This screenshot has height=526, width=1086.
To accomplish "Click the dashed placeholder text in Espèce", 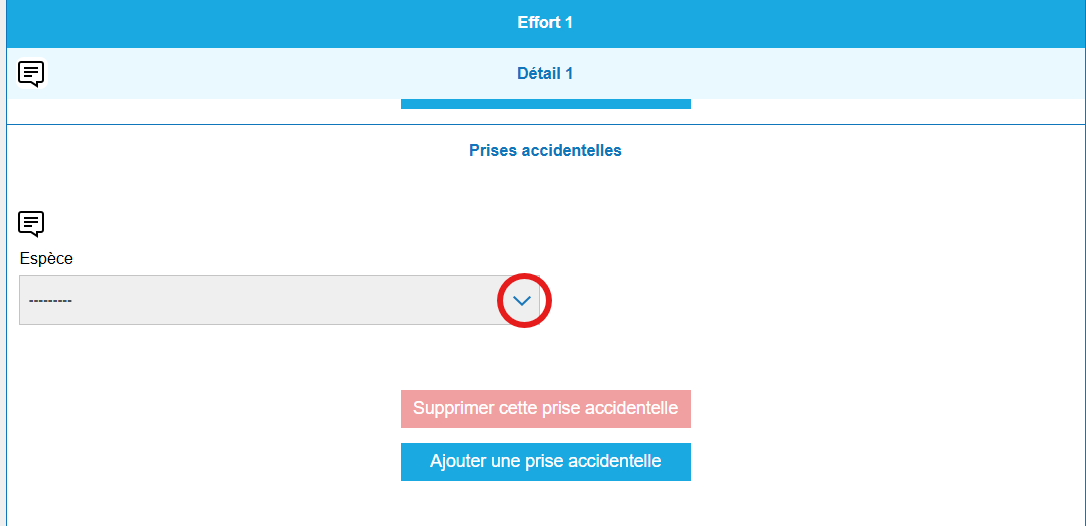I will tap(50, 300).
